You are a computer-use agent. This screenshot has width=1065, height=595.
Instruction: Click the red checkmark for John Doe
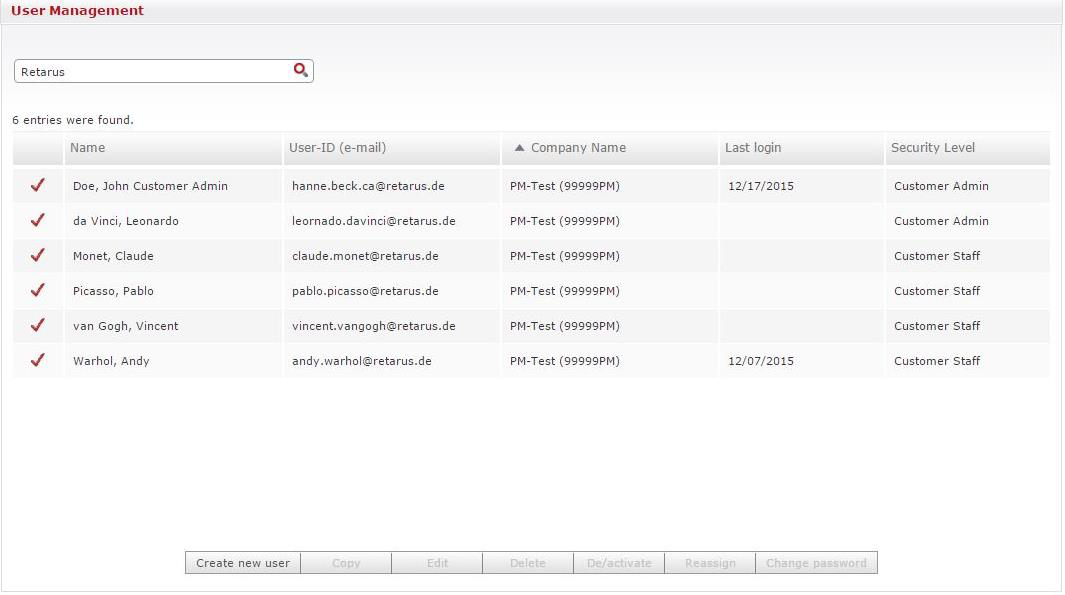click(x=38, y=185)
